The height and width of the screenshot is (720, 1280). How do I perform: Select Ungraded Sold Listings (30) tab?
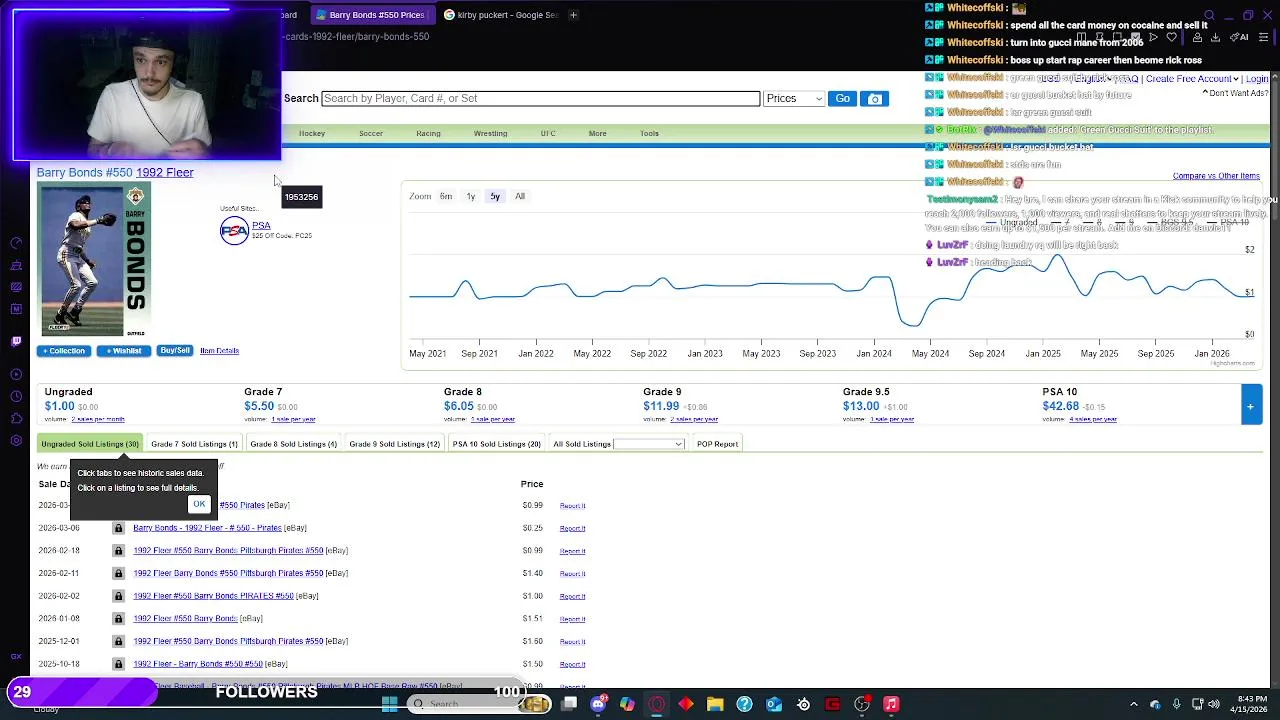tap(90, 444)
